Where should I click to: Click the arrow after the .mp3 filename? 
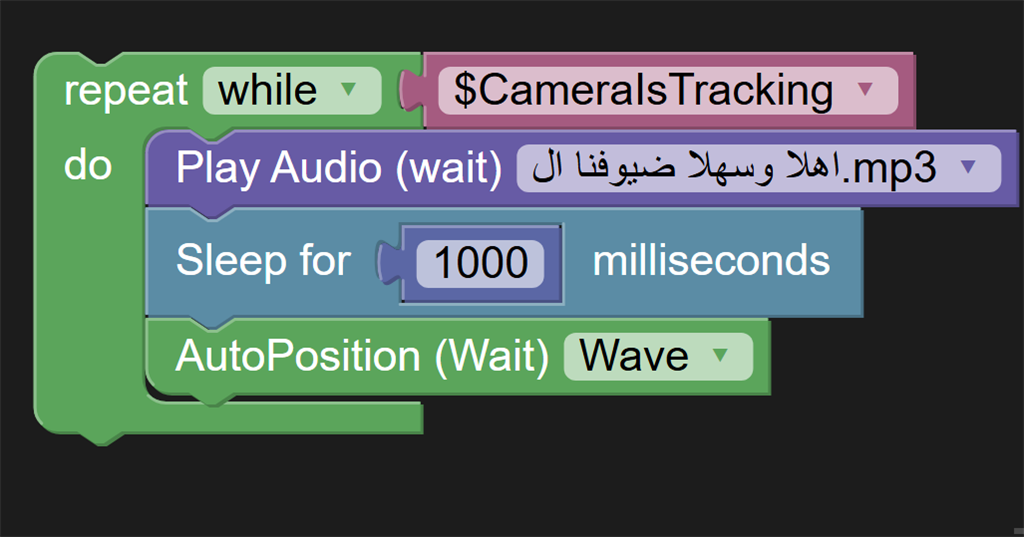tap(967, 167)
